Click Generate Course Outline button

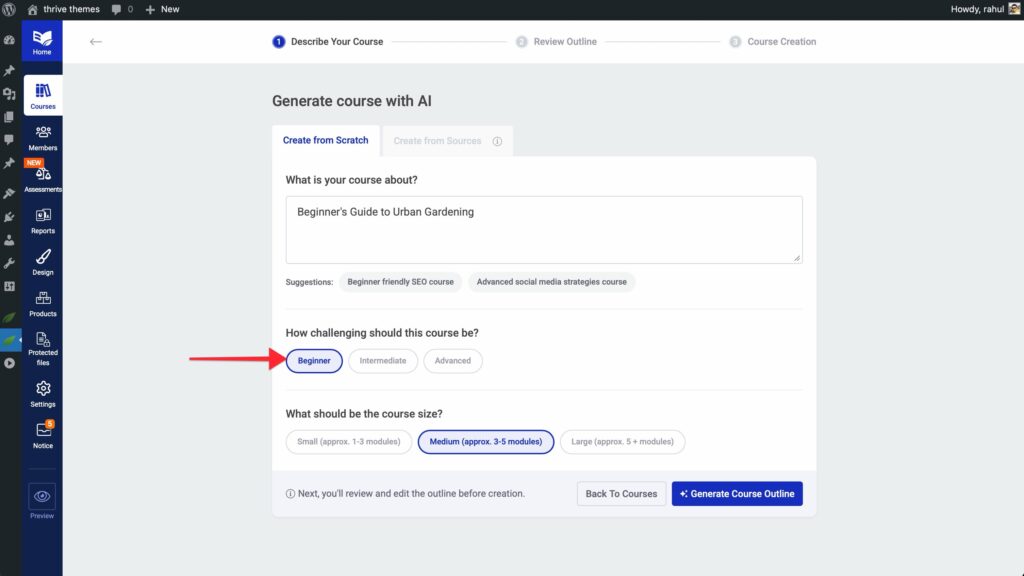[x=736, y=494]
